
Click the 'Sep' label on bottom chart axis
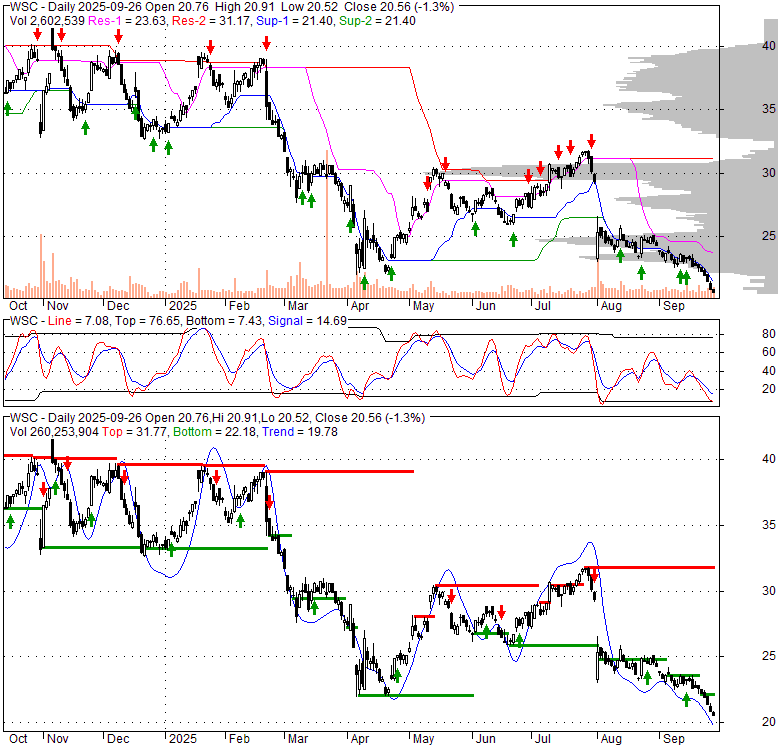coord(674,739)
